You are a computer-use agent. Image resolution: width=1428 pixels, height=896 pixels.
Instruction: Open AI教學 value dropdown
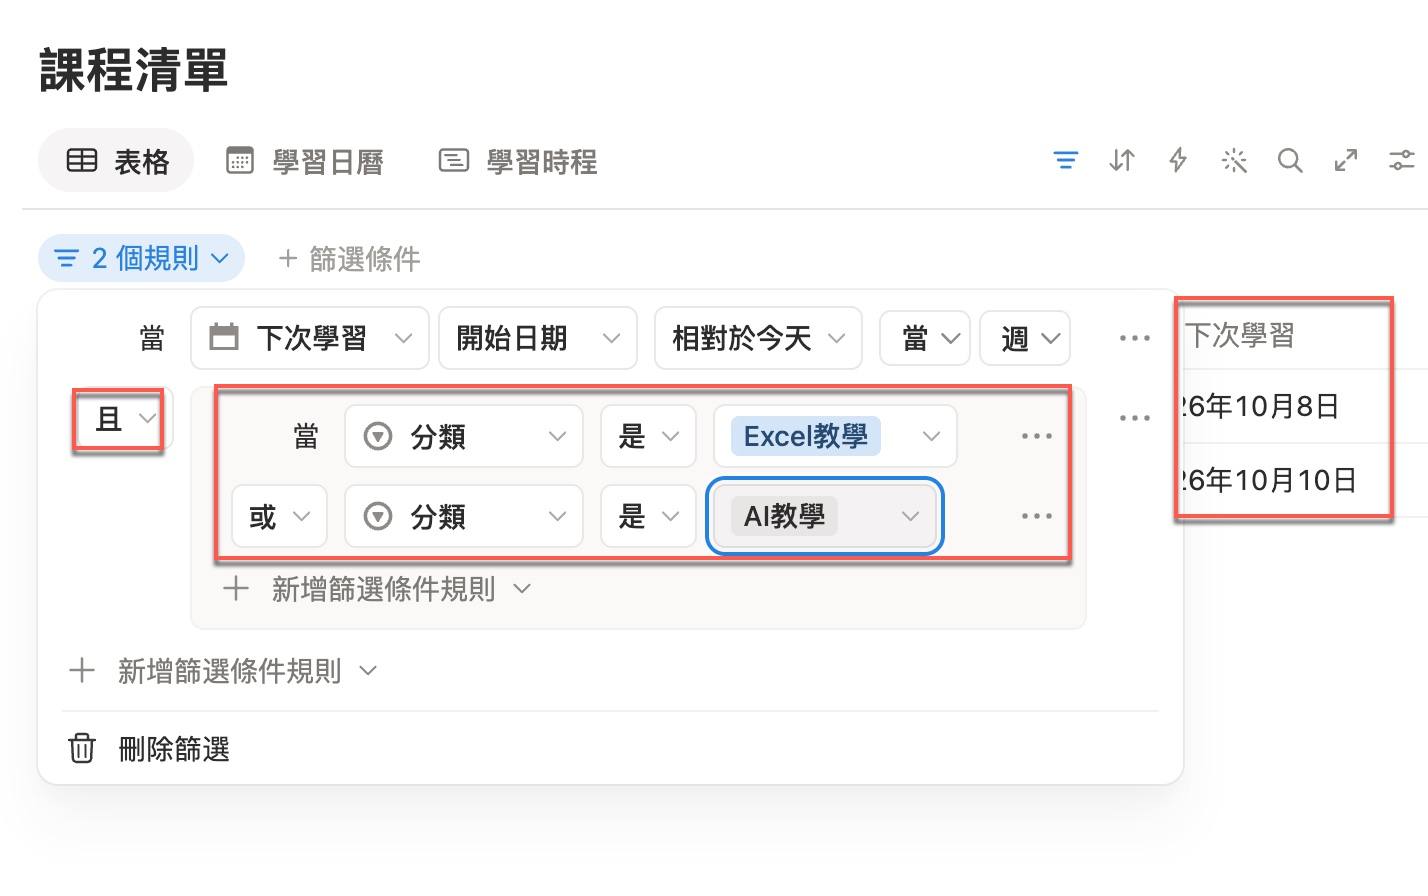(x=825, y=516)
